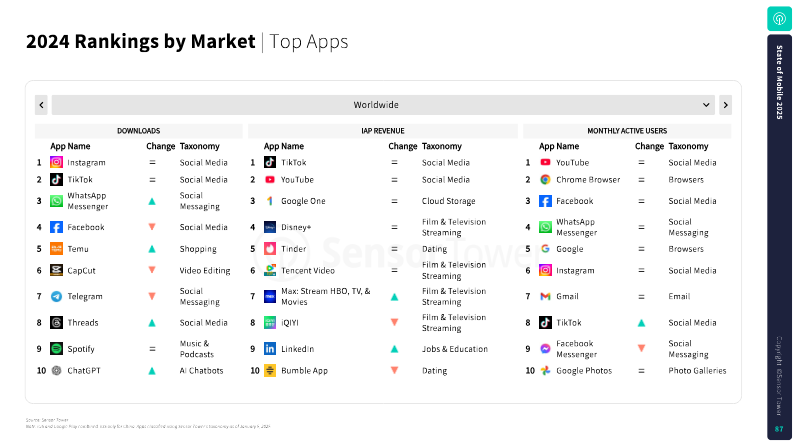
Task: Select the Downloads column header
Action: 138,131
